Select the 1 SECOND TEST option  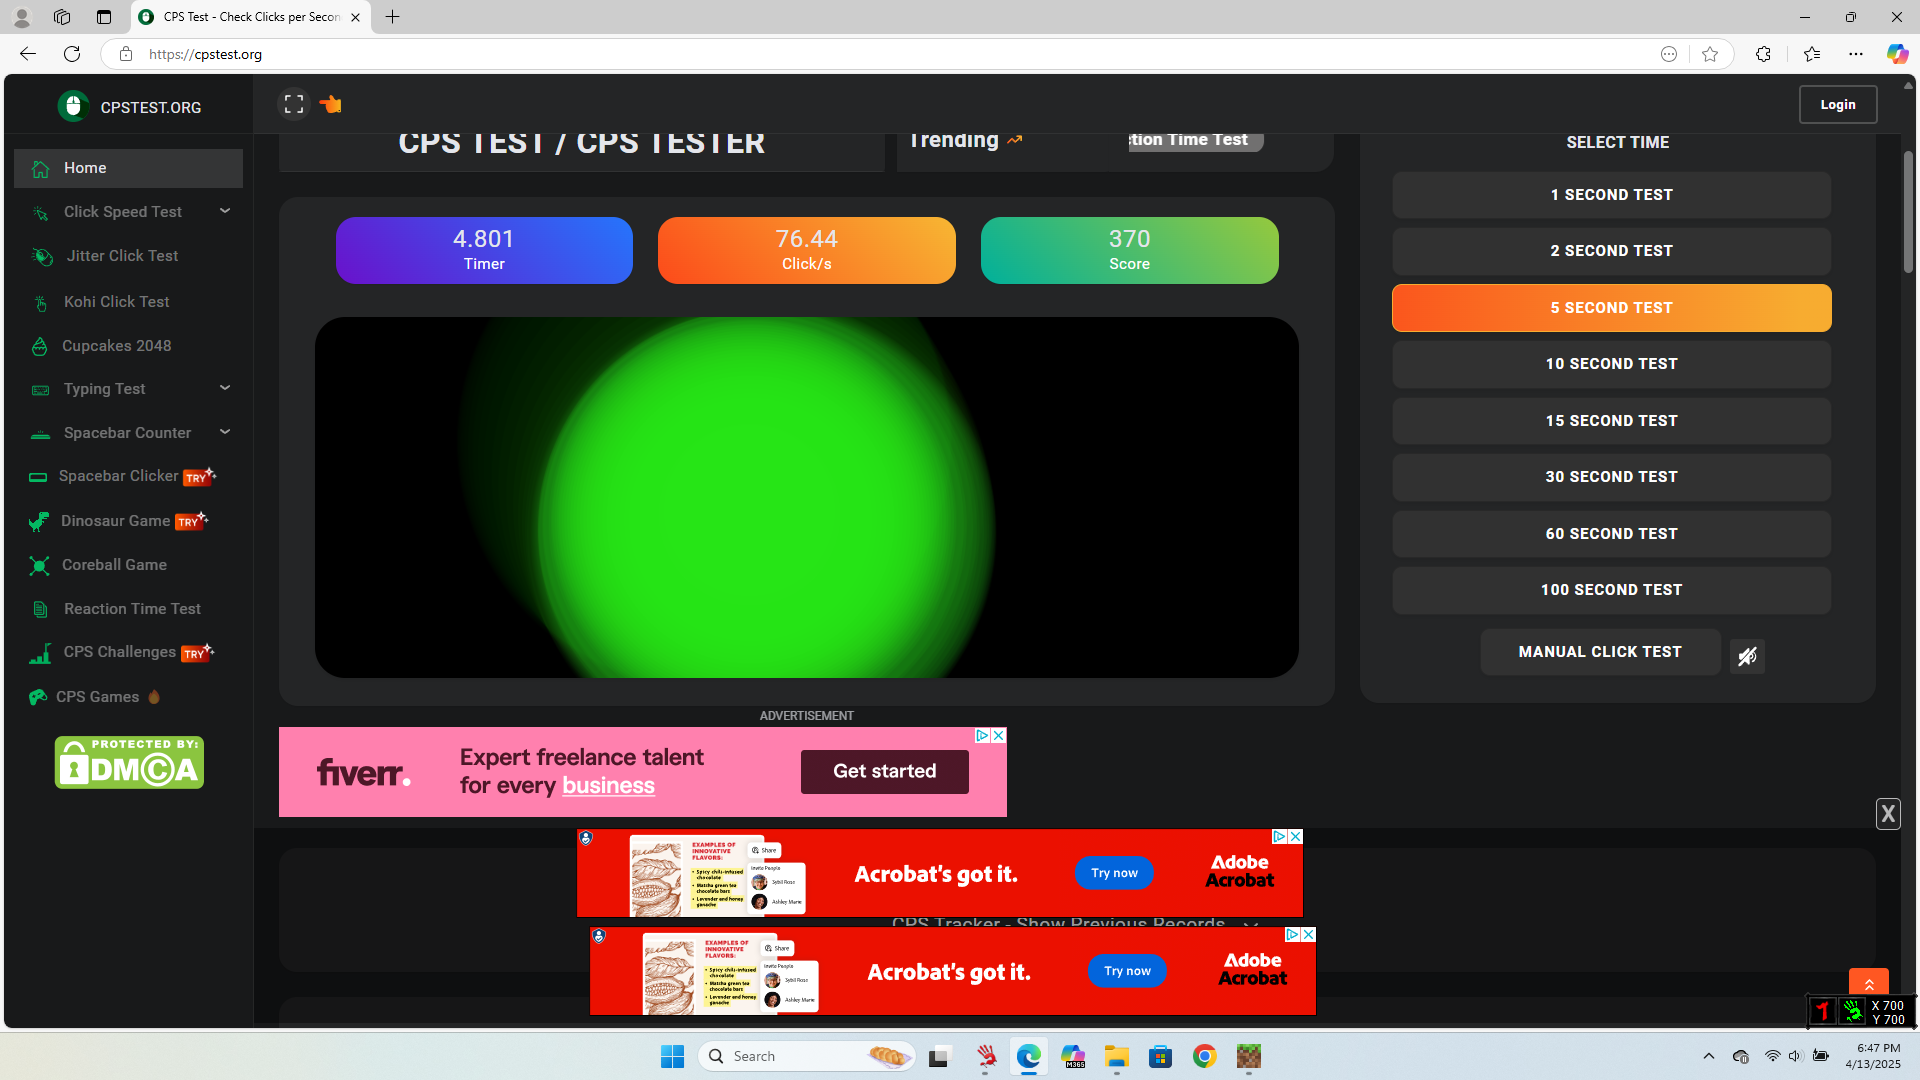pos(1611,195)
